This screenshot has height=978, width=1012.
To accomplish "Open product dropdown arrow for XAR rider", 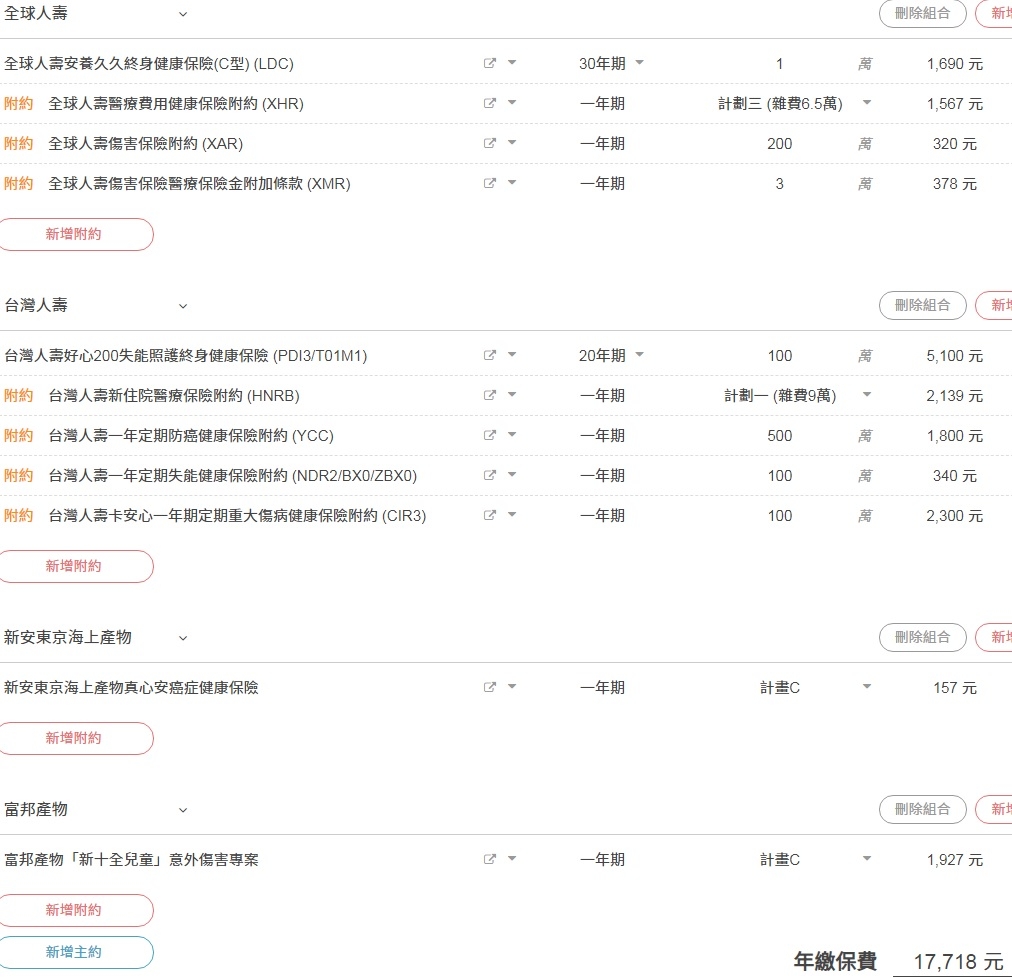I will coord(512,143).
